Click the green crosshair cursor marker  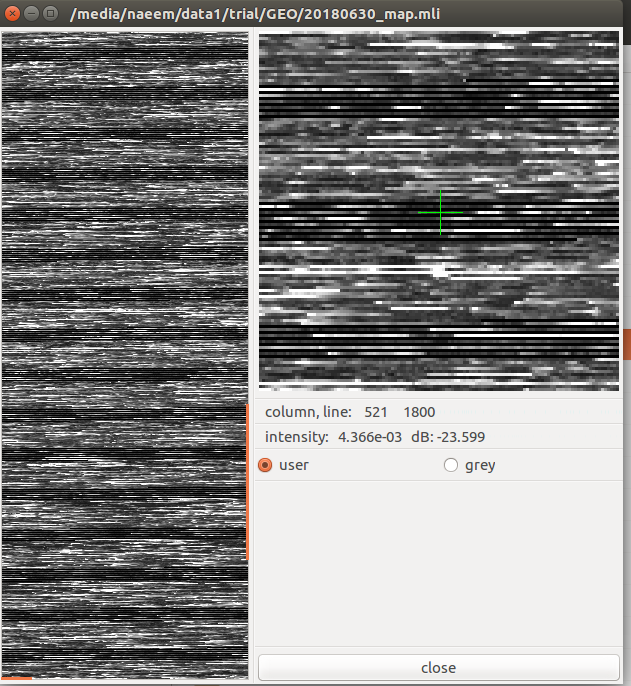[440, 212]
